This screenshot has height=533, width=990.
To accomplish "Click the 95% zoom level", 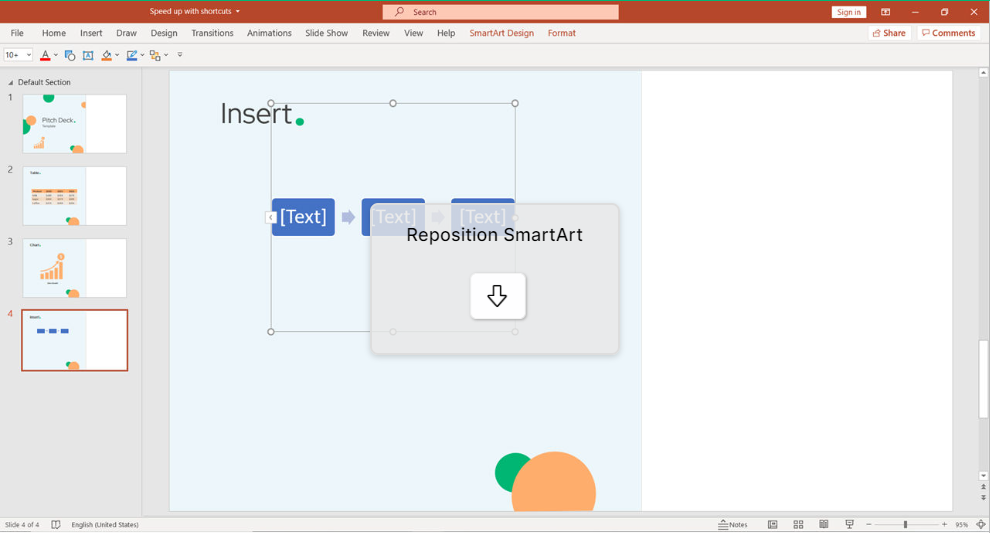I will point(962,525).
